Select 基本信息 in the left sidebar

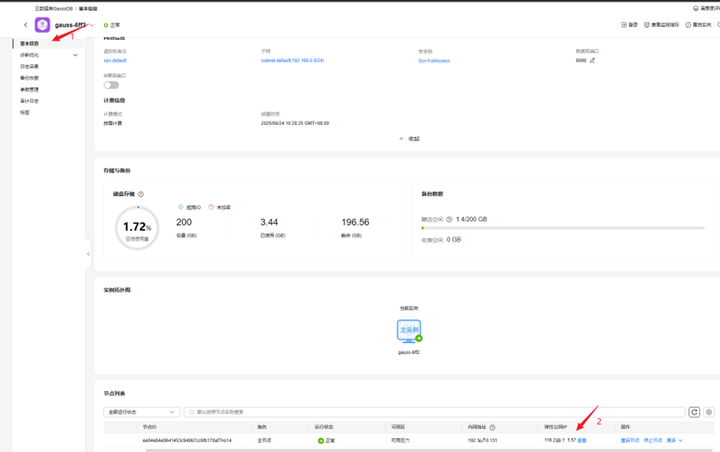pos(29,44)
